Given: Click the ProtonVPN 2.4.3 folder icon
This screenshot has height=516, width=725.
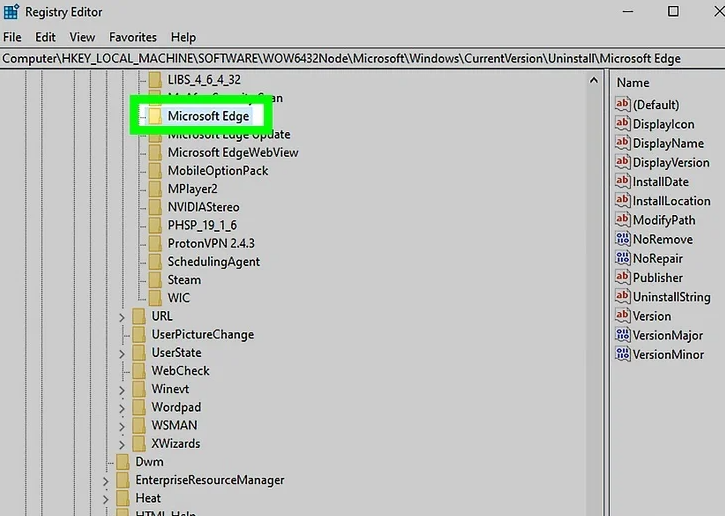Looking at the screenshot, I should (155, 243).
